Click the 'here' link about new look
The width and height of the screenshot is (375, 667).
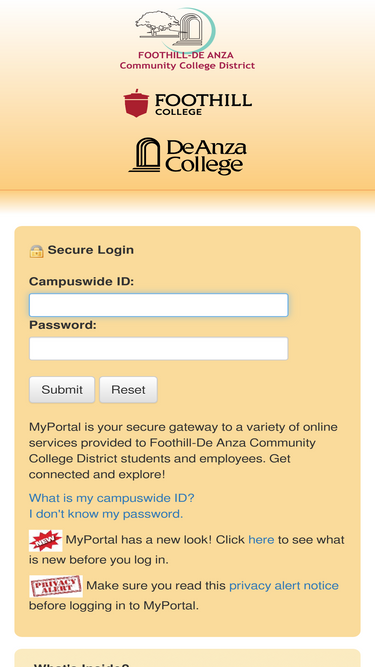point(261,540)
